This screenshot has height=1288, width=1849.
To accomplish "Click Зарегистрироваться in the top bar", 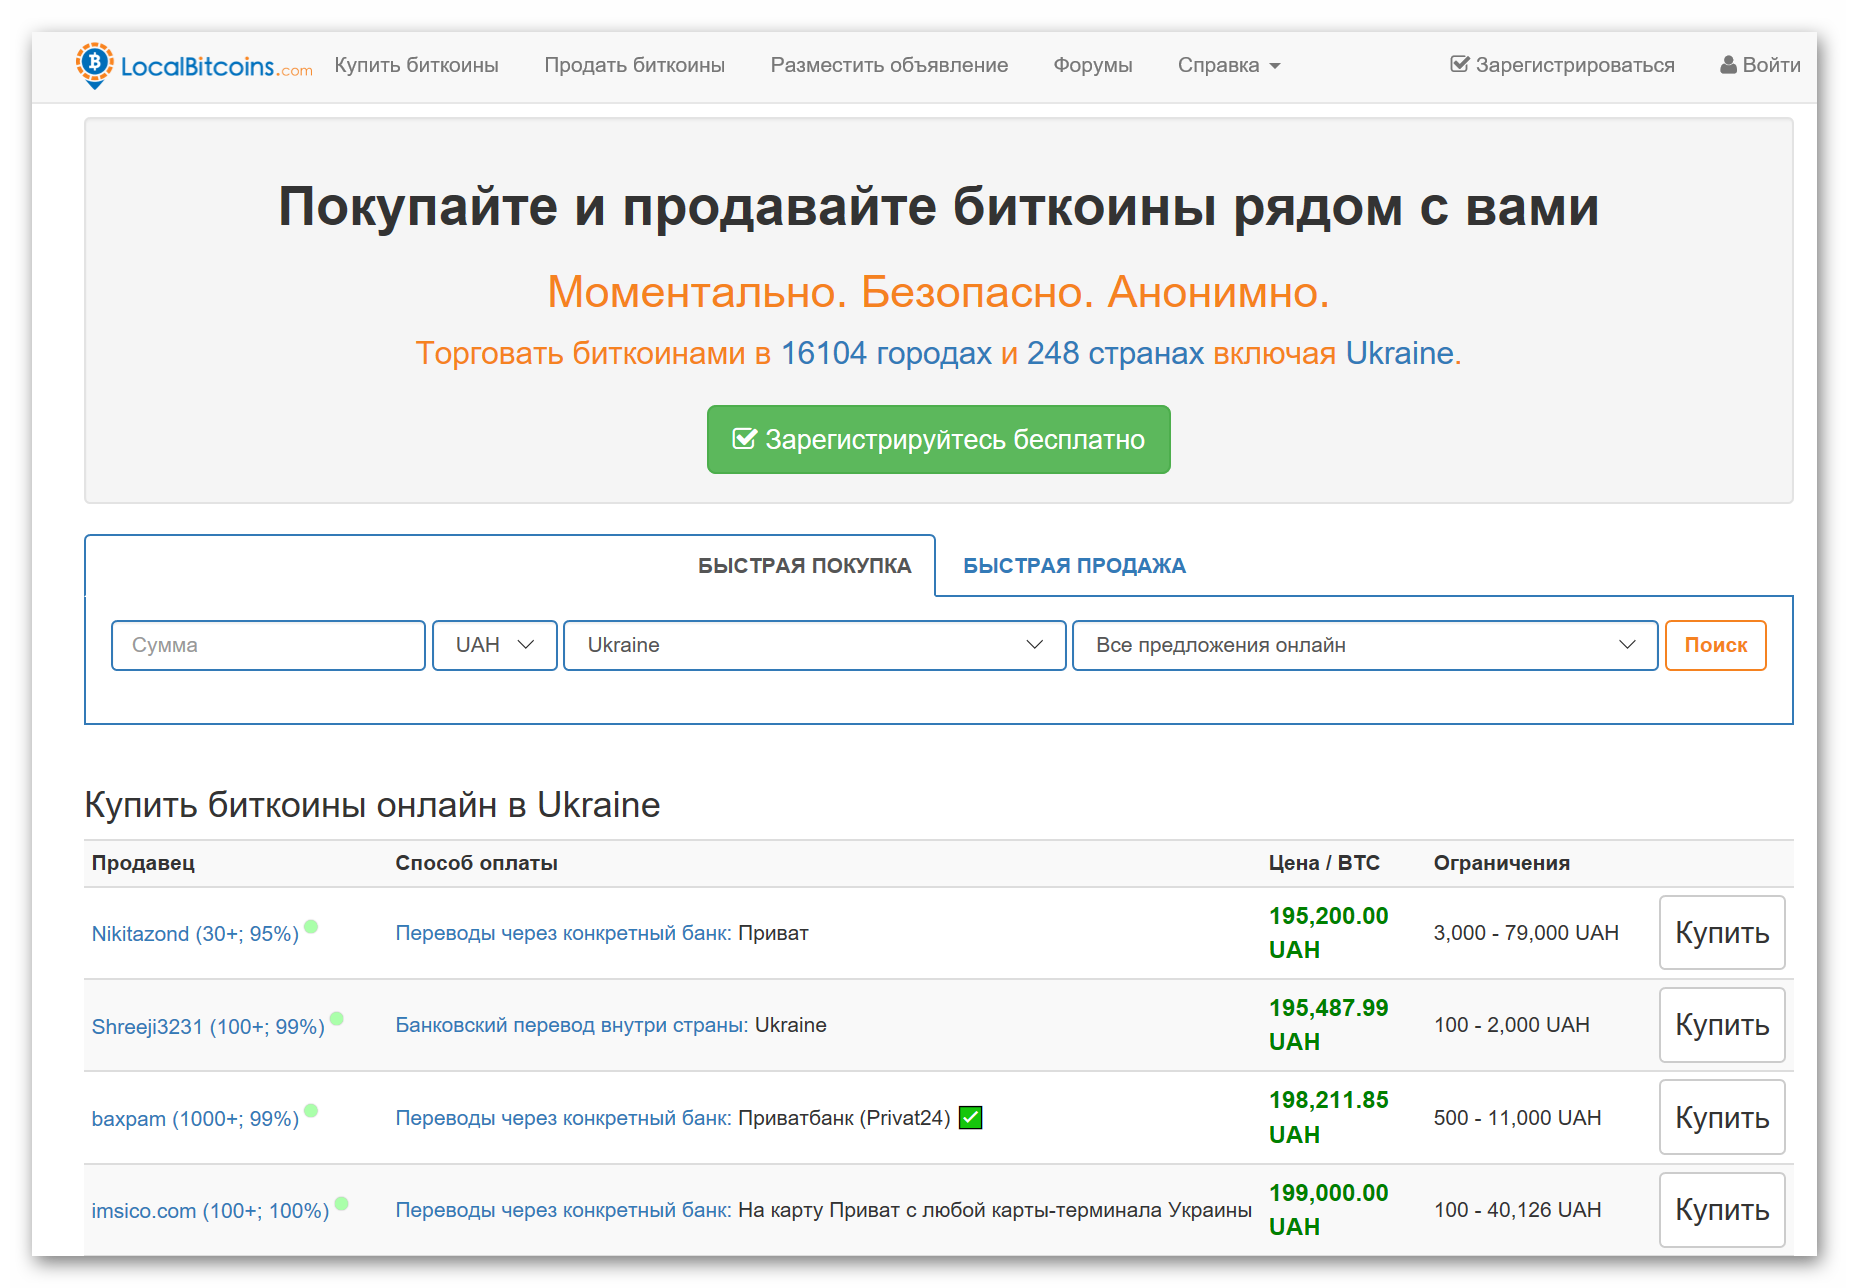I will pyautogui.click(x=1562, y=65).
